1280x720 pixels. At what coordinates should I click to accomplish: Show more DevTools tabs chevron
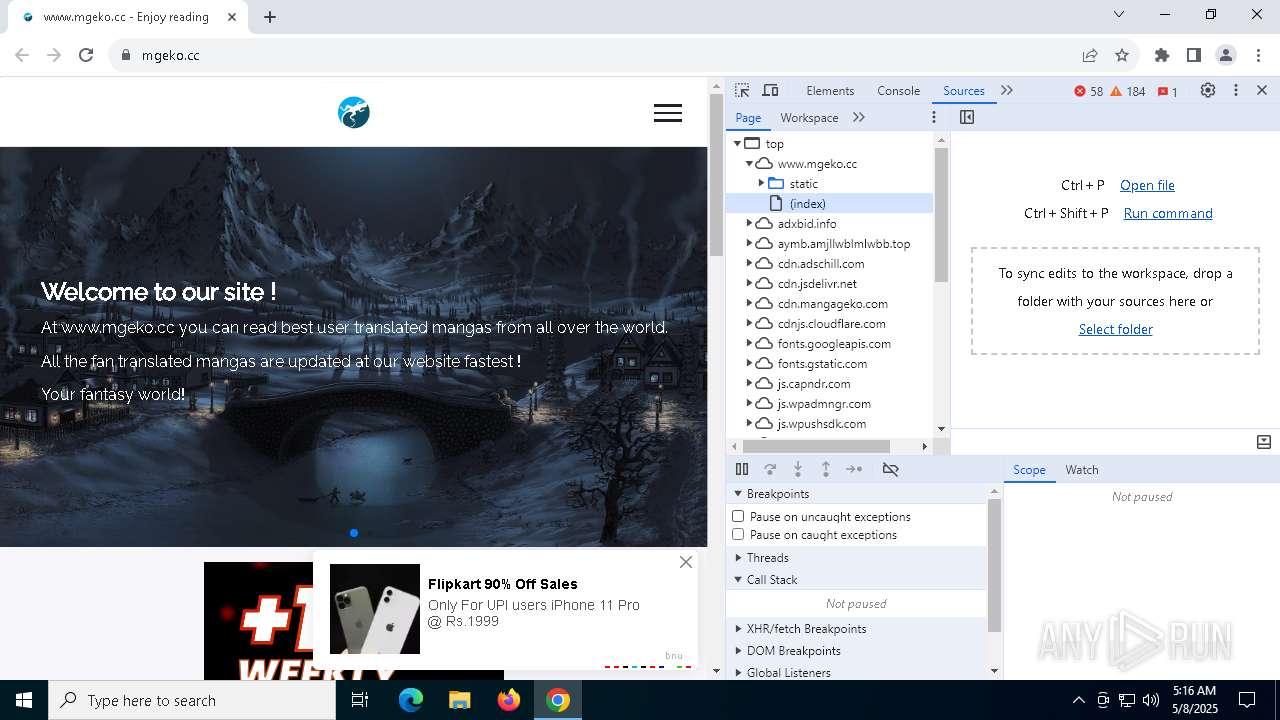(1007, 90)
